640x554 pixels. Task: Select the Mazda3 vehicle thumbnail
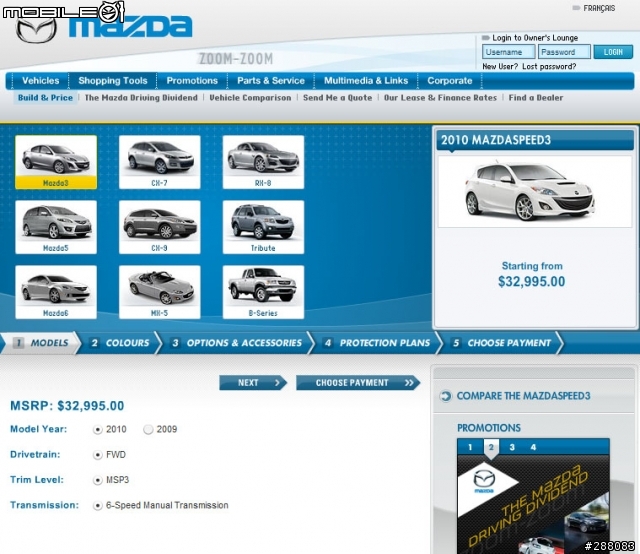pos(56,162)
